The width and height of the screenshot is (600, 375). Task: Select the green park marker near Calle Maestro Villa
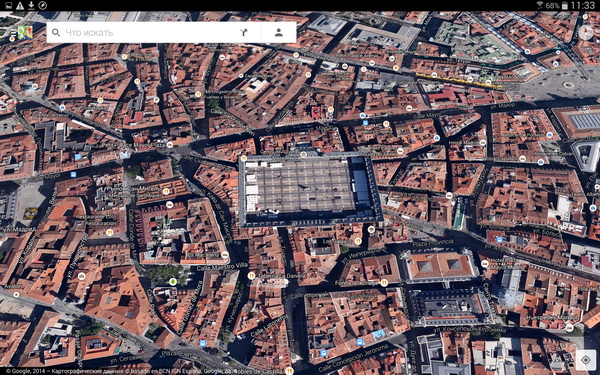(x=173, y=282)
